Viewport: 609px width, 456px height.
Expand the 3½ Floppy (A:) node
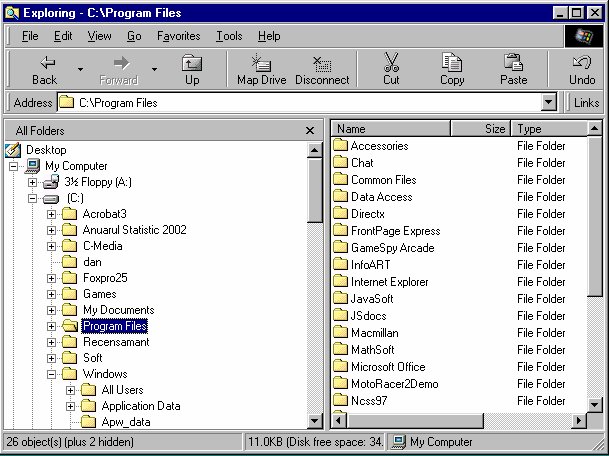[32, 182]
